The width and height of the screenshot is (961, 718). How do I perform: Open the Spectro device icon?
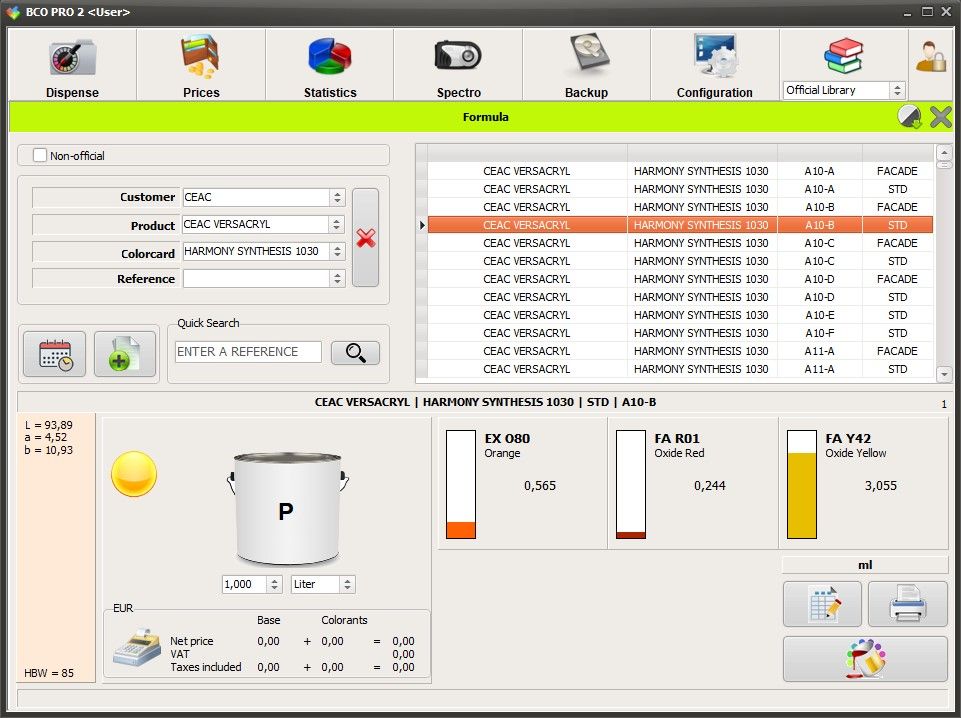(x=458, y=56)
